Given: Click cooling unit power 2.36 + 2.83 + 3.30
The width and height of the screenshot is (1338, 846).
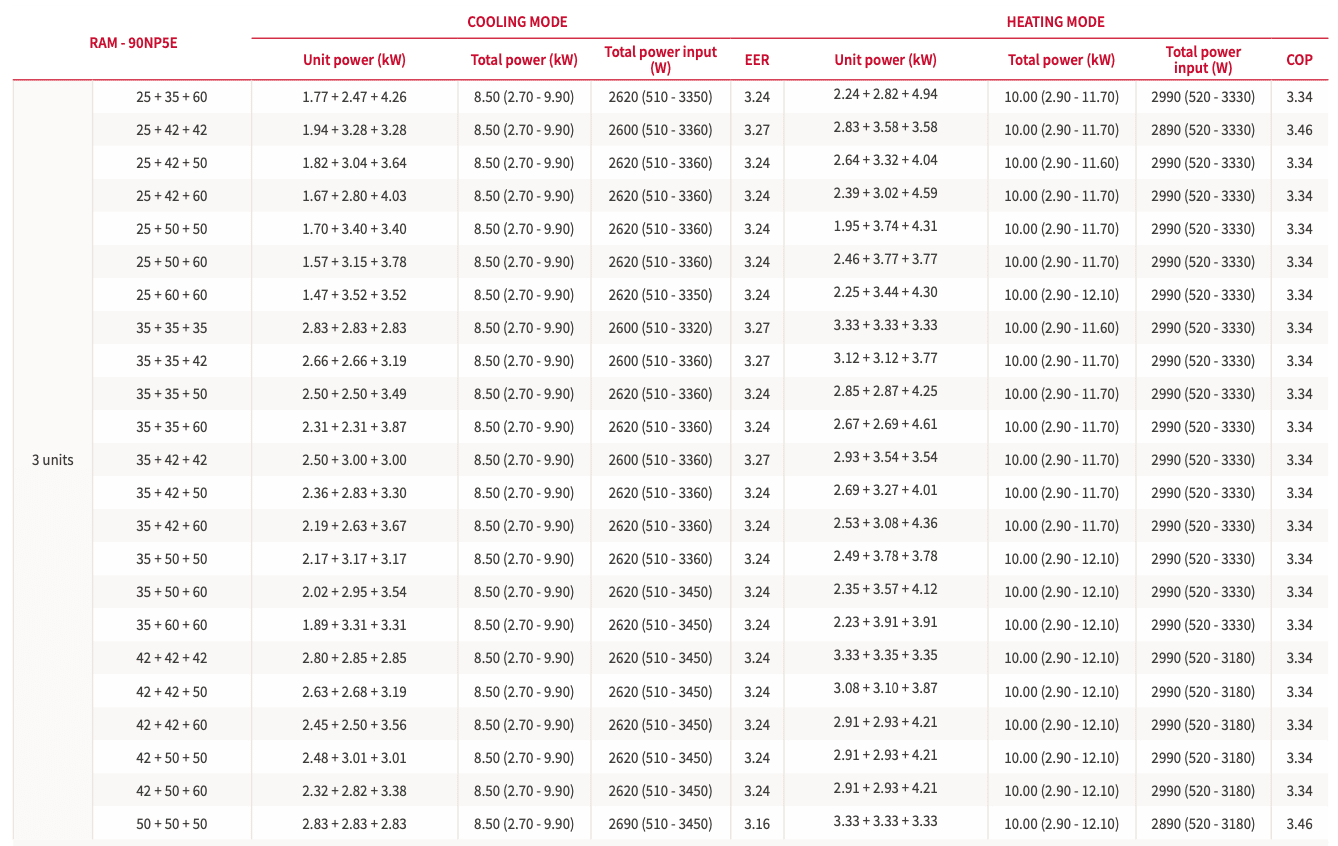Looking at the screenshot, I should [x=354, y=493].
